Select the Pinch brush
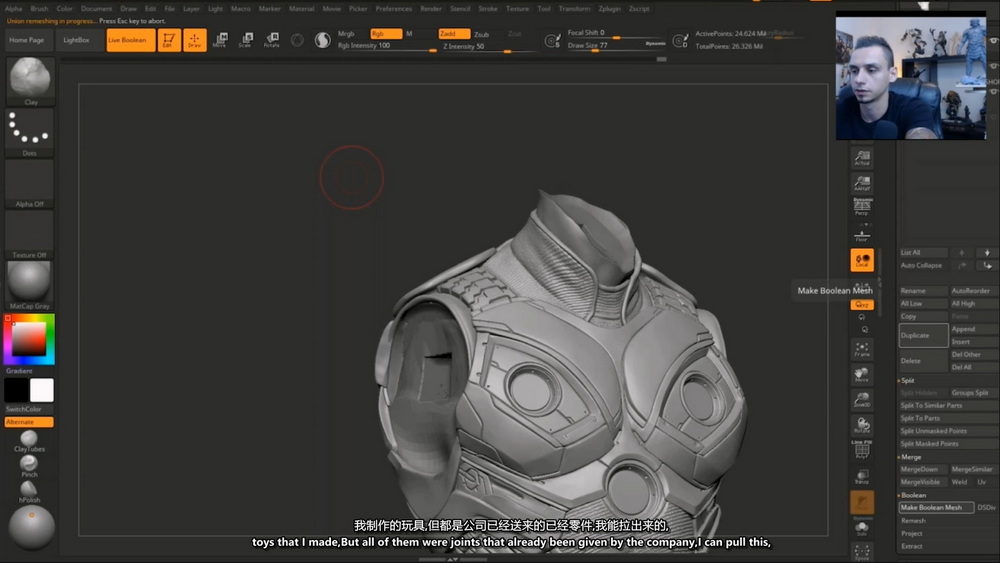Viewport: 1000px width, 563px height. (29, 466)
